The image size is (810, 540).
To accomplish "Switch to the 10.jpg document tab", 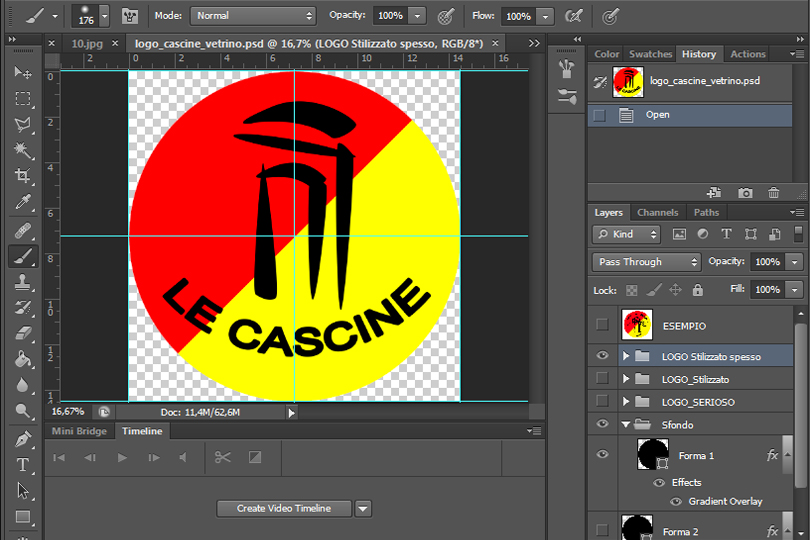I will click(87, 44).
